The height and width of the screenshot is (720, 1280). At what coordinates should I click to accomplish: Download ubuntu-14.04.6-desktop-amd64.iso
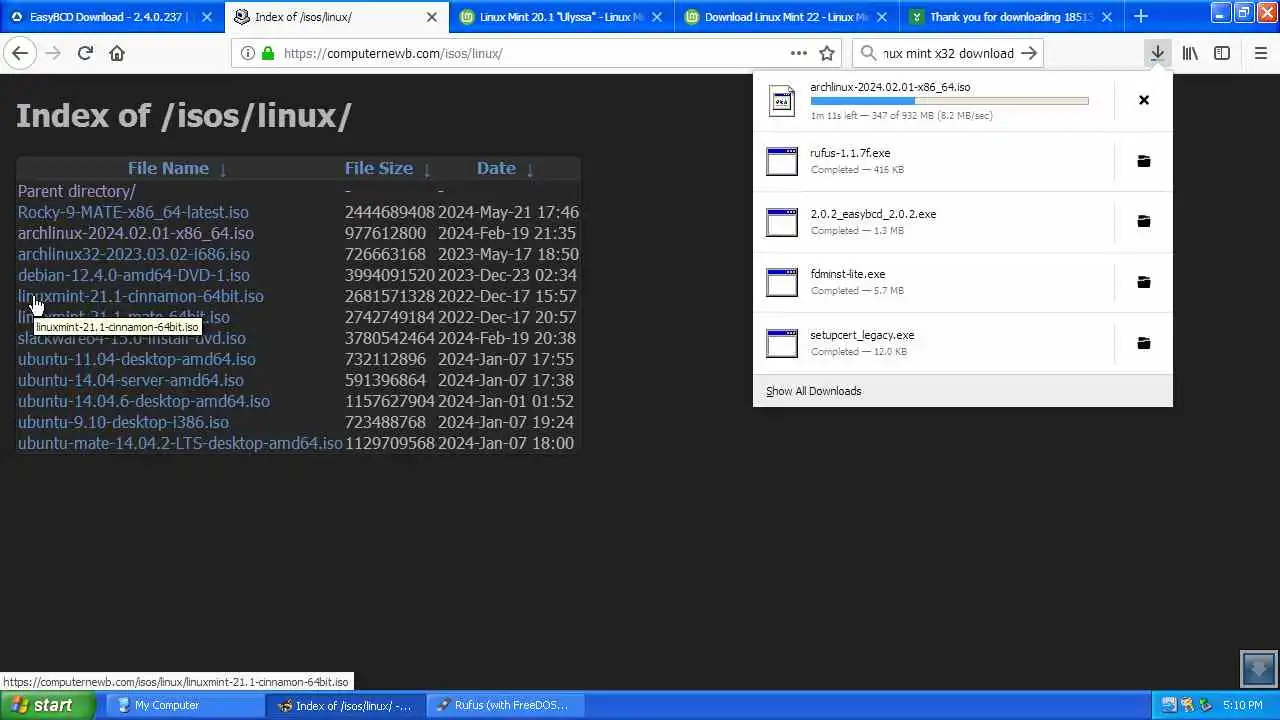click(x=144, y=401)
